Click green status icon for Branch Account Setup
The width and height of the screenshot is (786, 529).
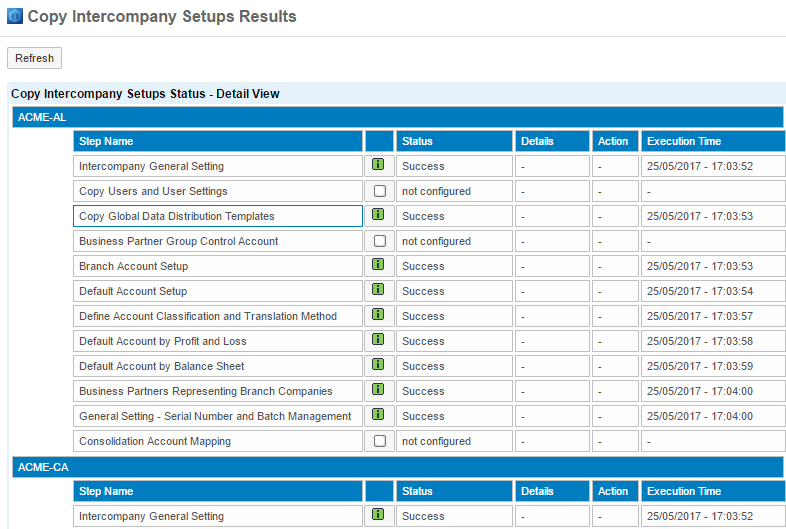pyautogui.click(x=378, y=265)
